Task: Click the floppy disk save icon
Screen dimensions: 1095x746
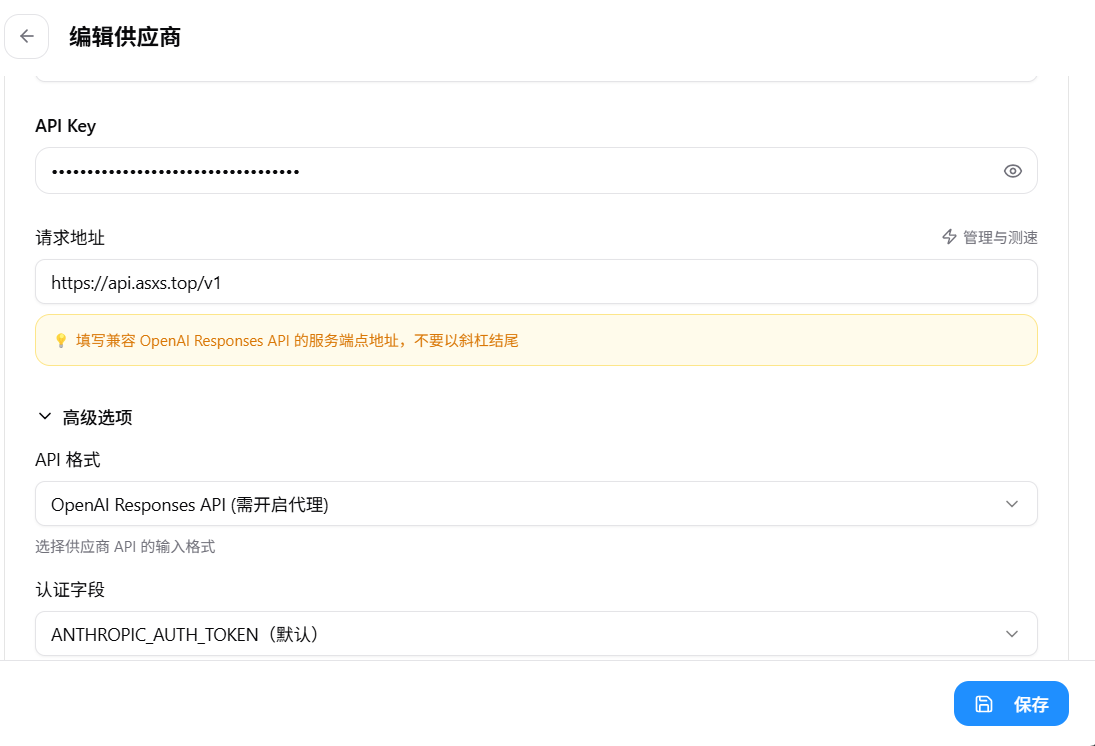Action: (x=983, y=704)
